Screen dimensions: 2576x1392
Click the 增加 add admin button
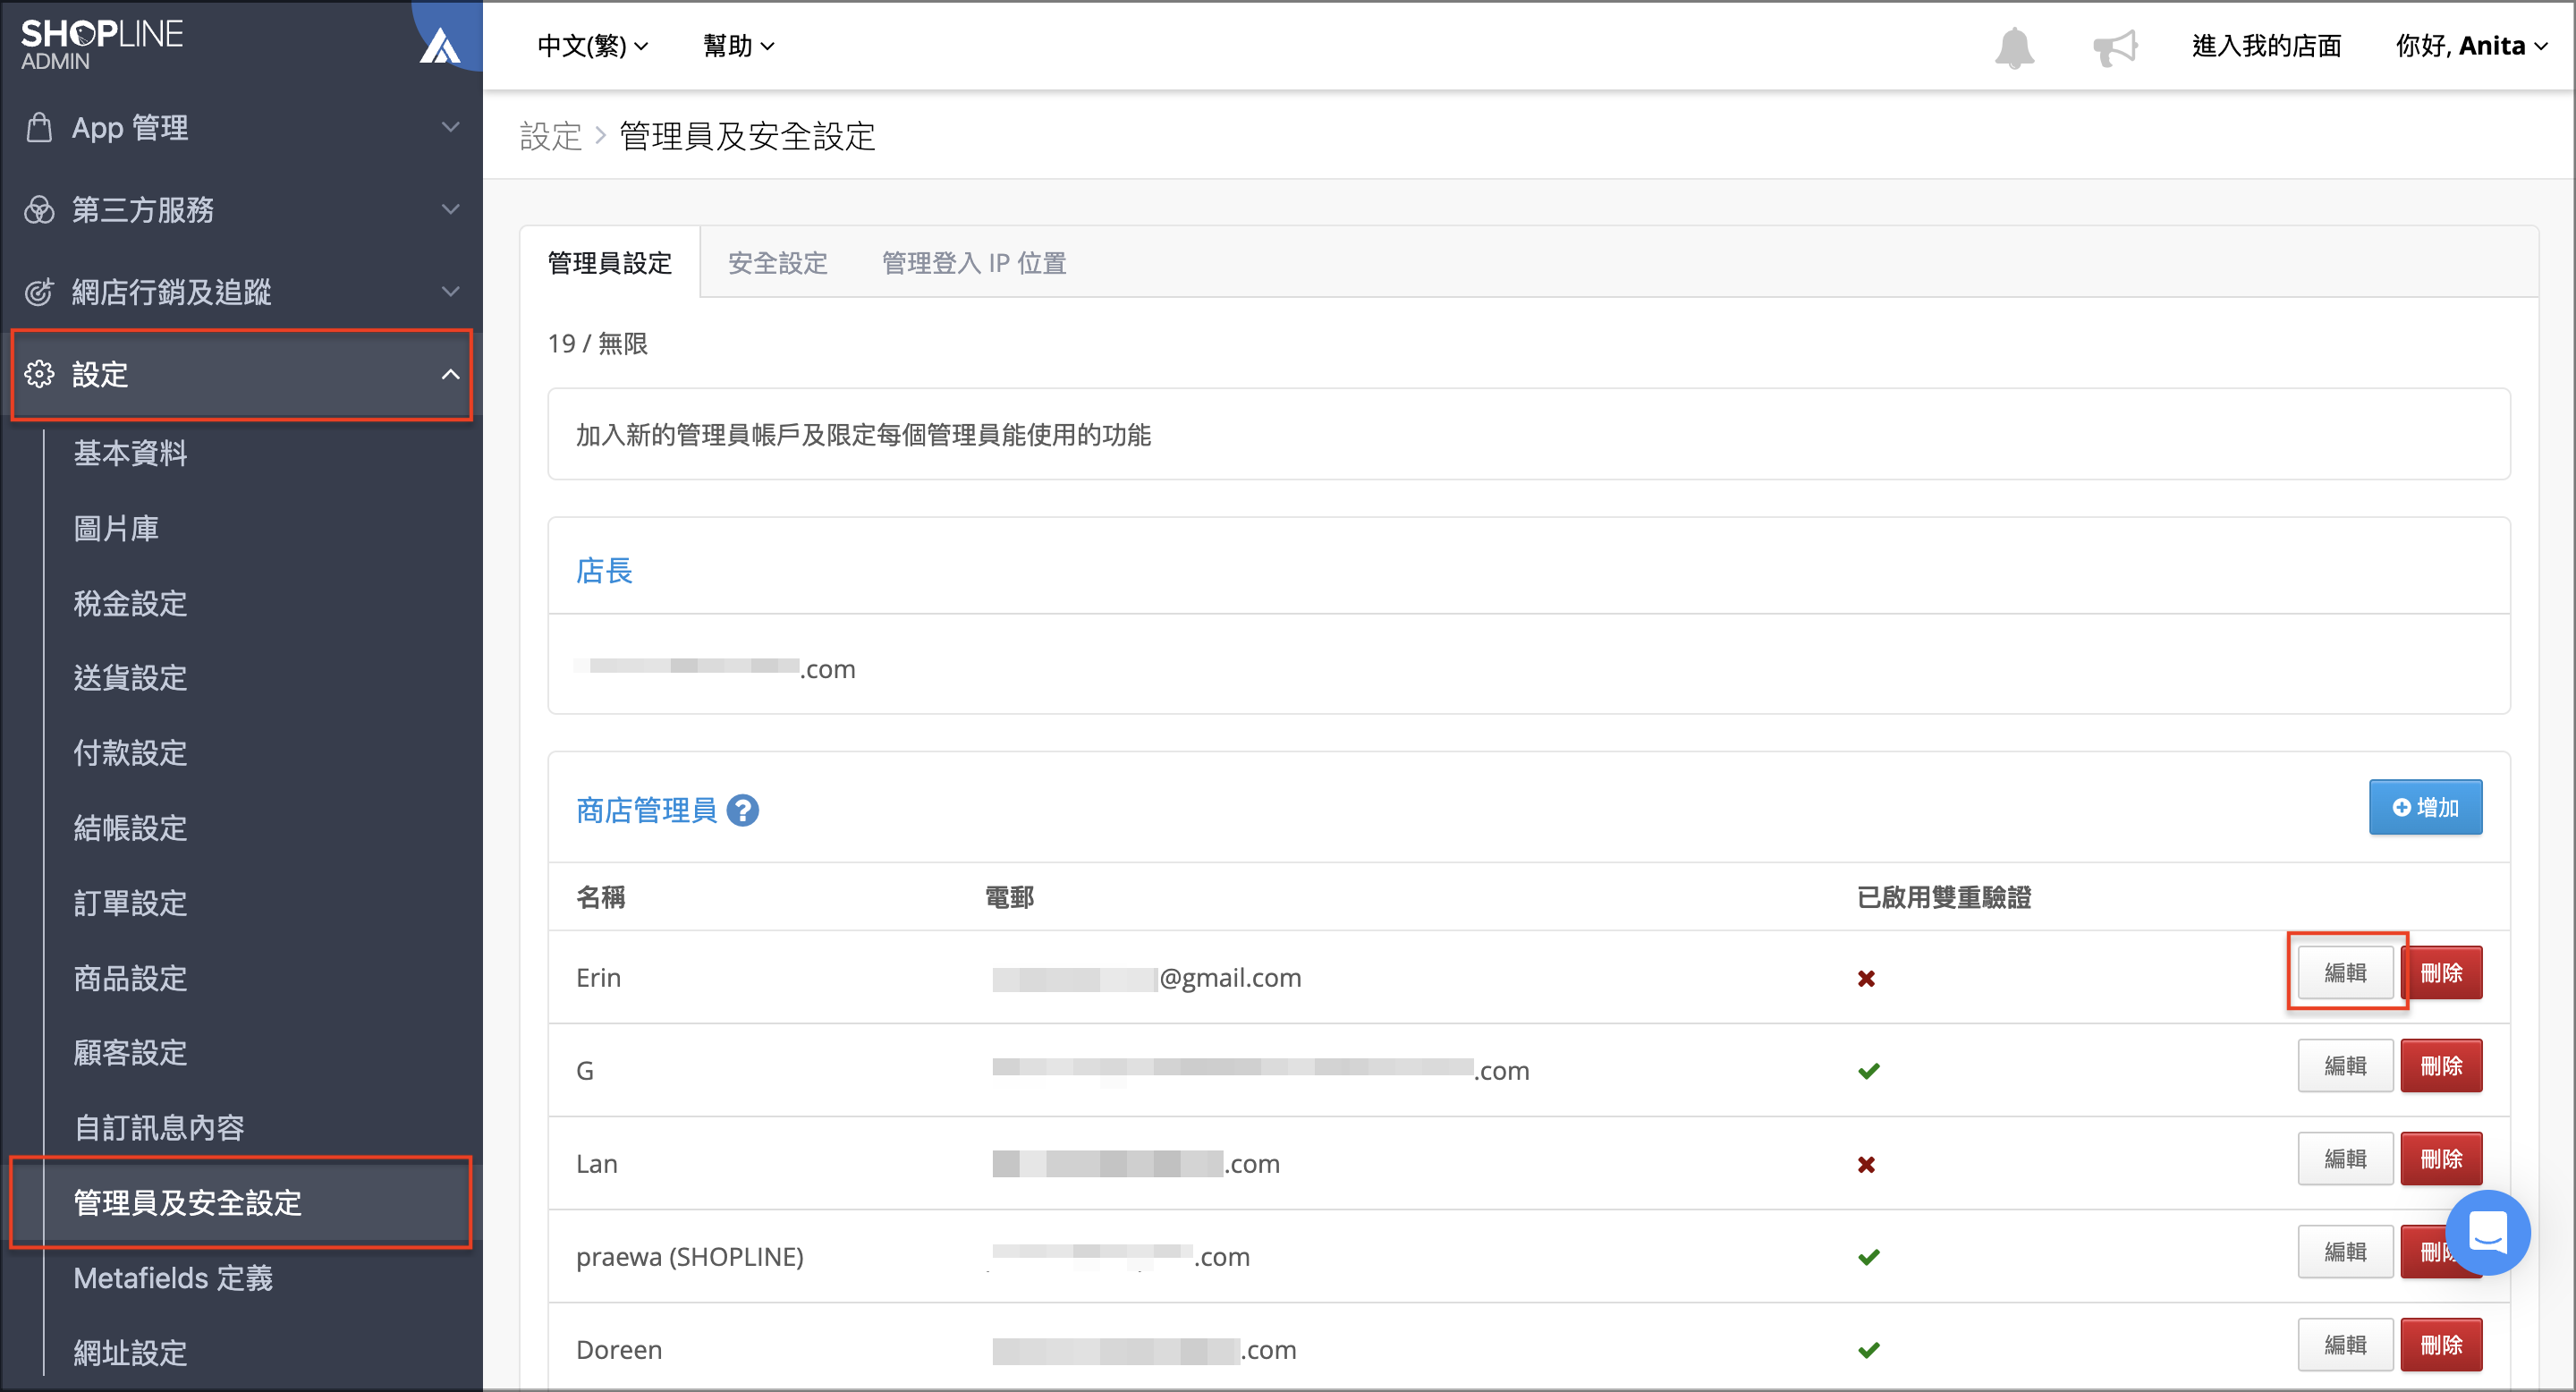[2425, 807]
